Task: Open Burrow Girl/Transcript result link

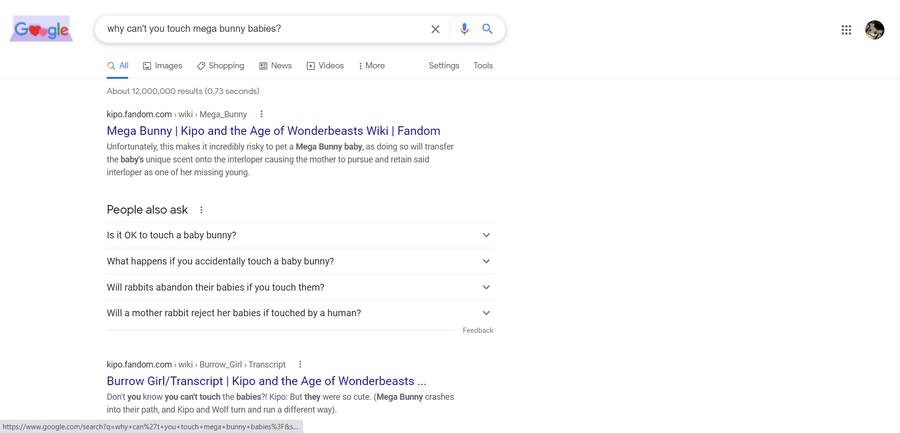Action: point(266,381)
